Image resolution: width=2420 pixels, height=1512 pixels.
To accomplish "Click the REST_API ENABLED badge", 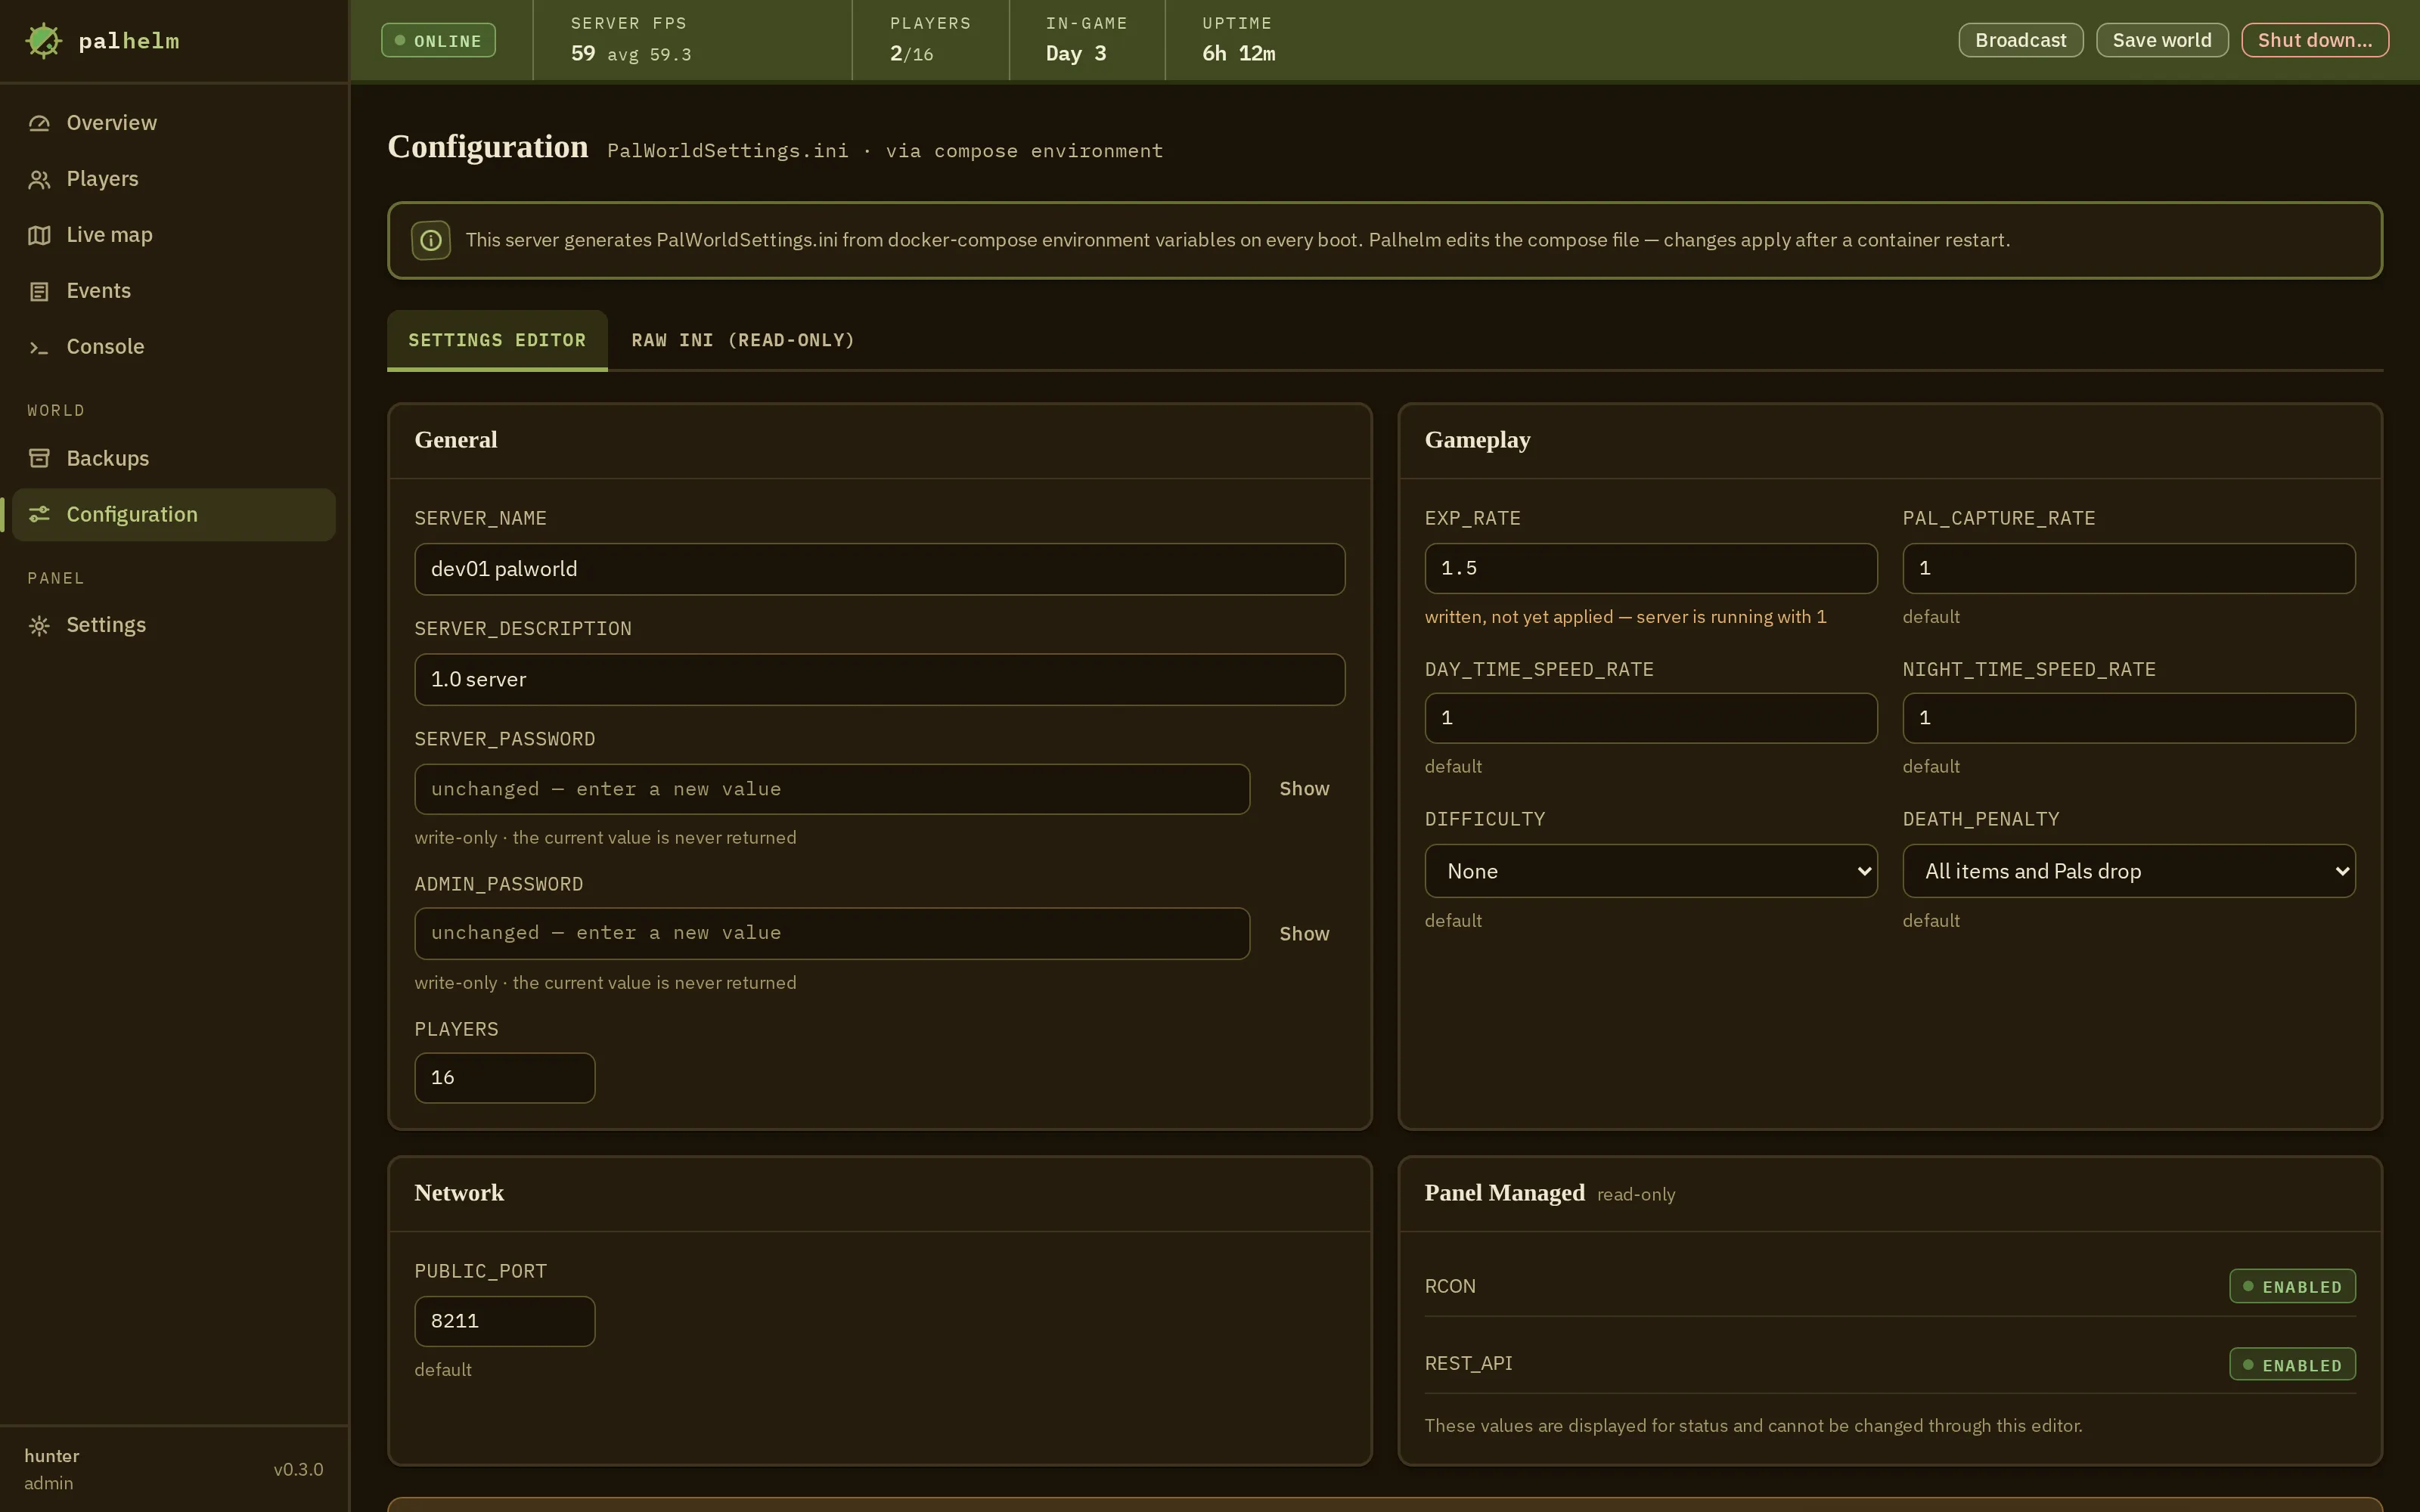I will [2292, 1364].
